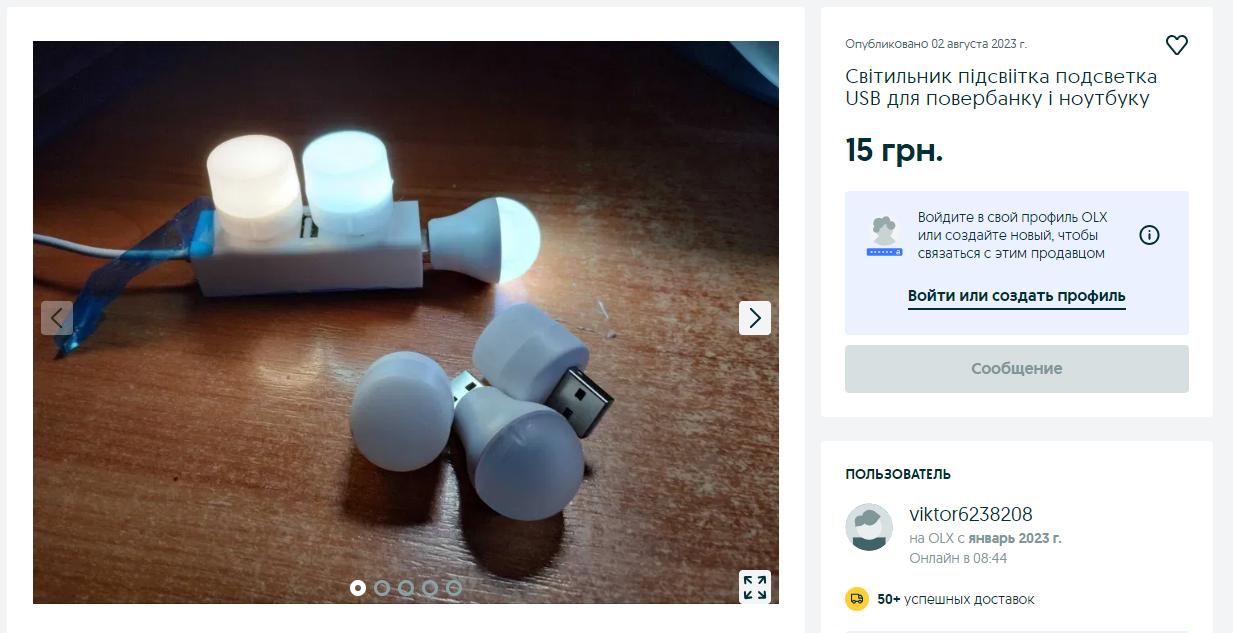Screen dimensions: 1233x633
Task: Show next product photo with right arrow
Action: click(755, 318)
